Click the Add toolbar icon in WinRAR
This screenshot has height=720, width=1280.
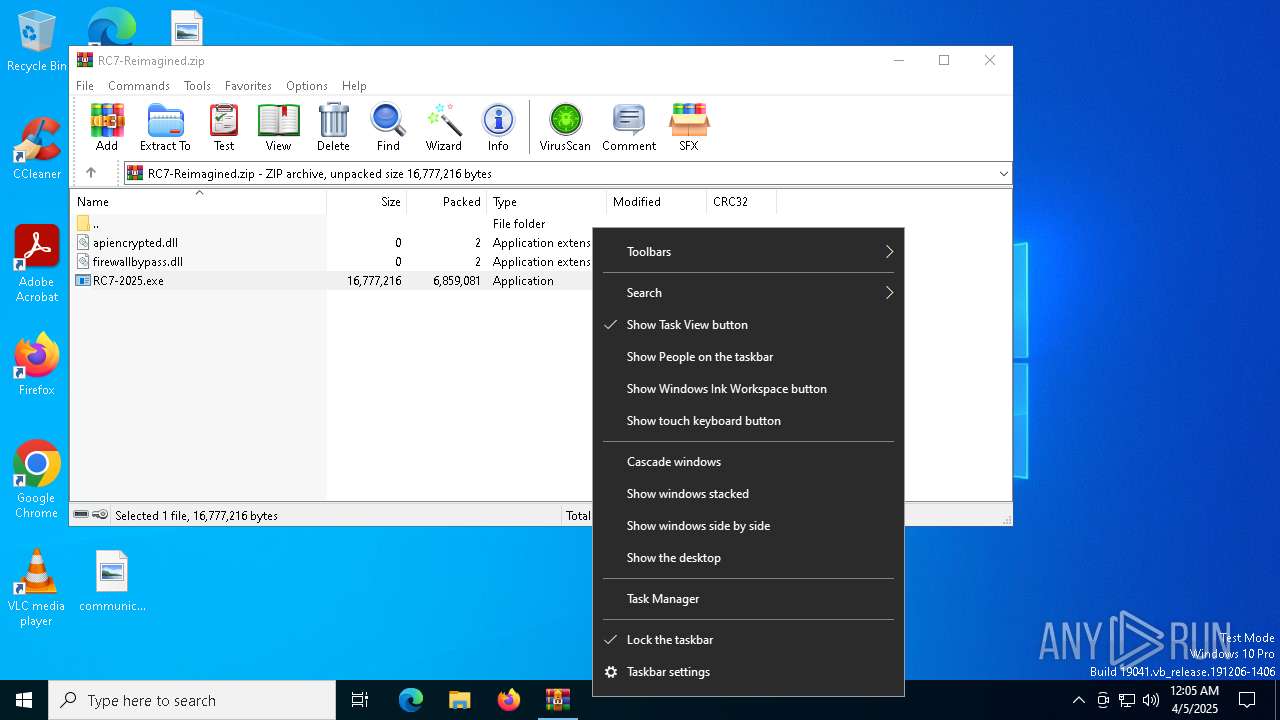click(107, 127)
